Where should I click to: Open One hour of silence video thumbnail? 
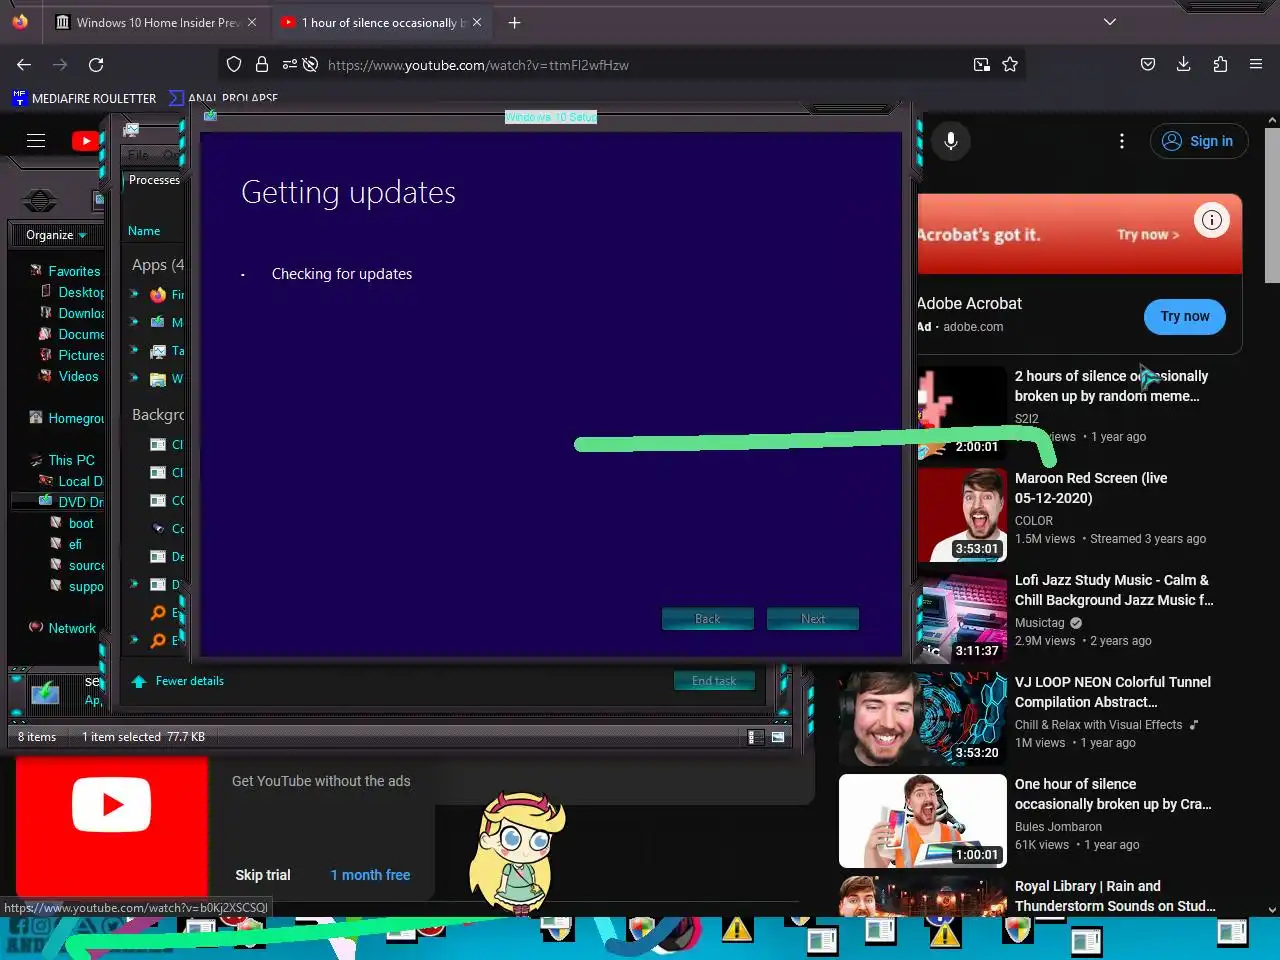coord(923,821)
